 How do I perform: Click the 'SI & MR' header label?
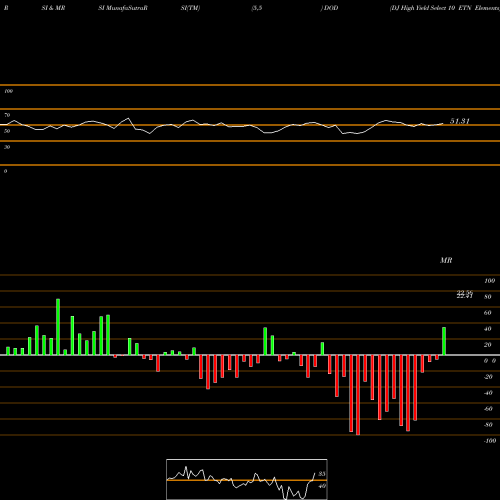(x=53, y=8)
